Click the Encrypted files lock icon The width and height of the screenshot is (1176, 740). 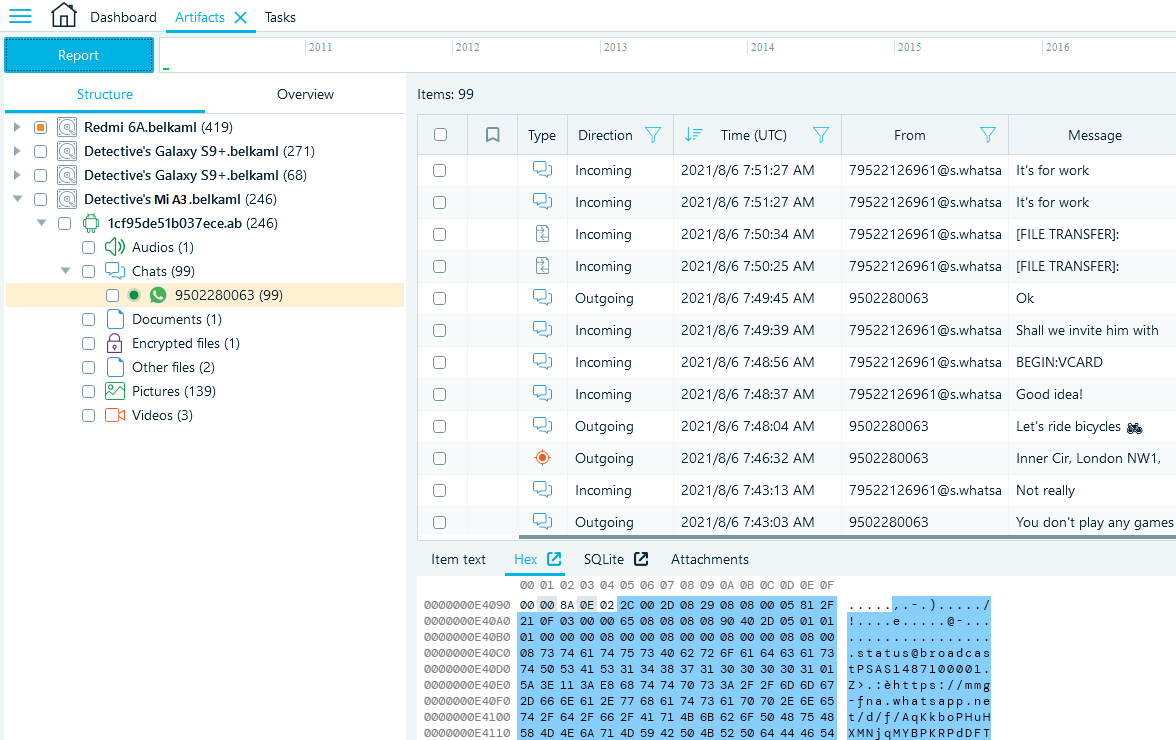(115, 343)
